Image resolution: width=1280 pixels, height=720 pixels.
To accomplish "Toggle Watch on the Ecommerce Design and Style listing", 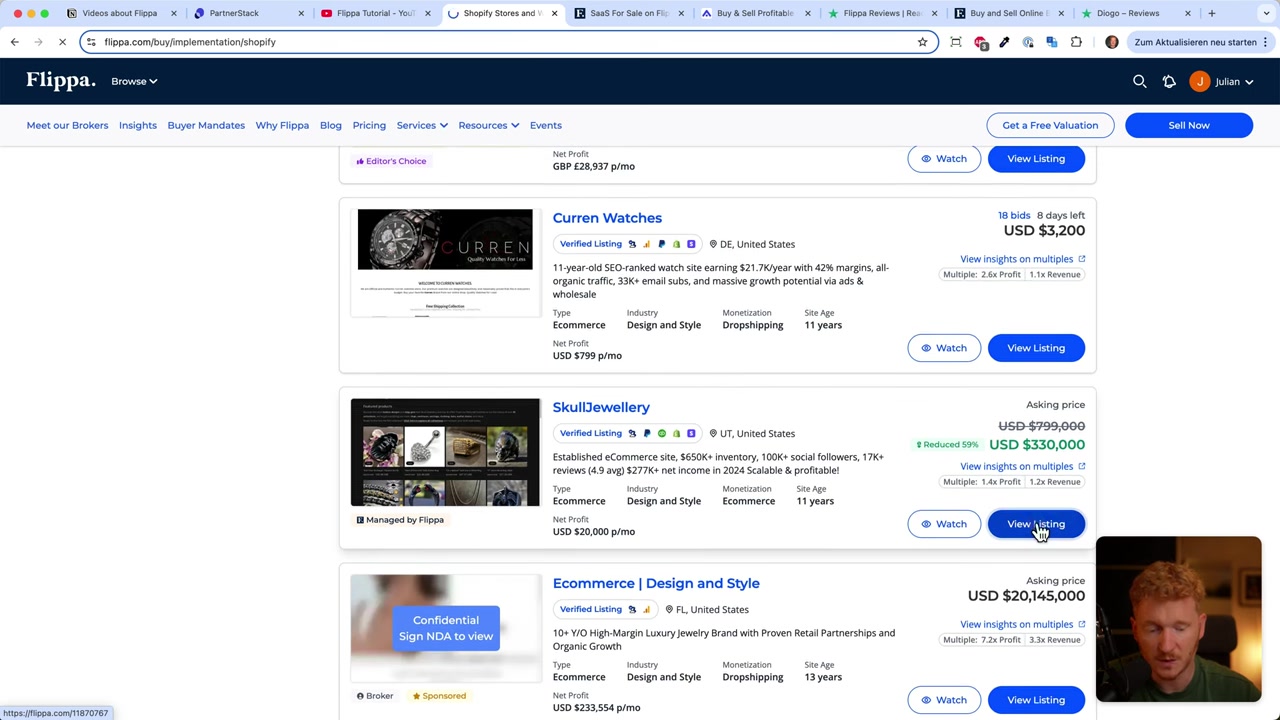I will [944, 700].
